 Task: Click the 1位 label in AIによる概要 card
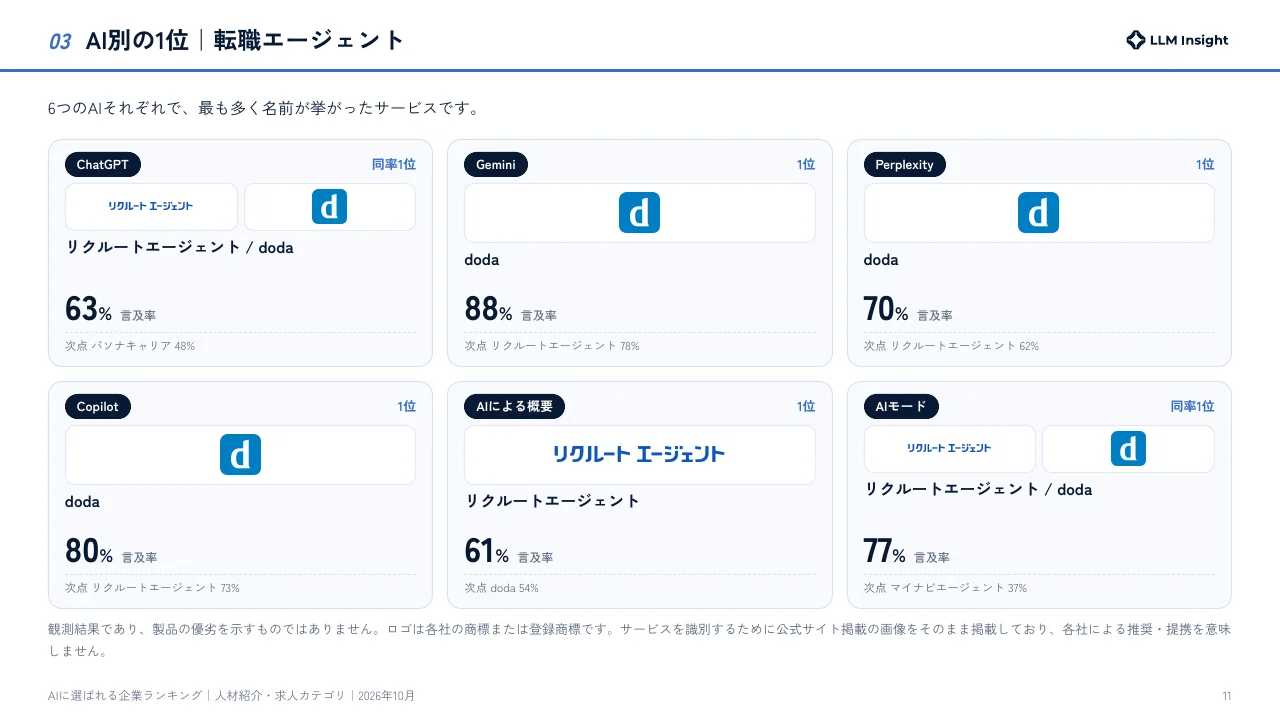806,407
